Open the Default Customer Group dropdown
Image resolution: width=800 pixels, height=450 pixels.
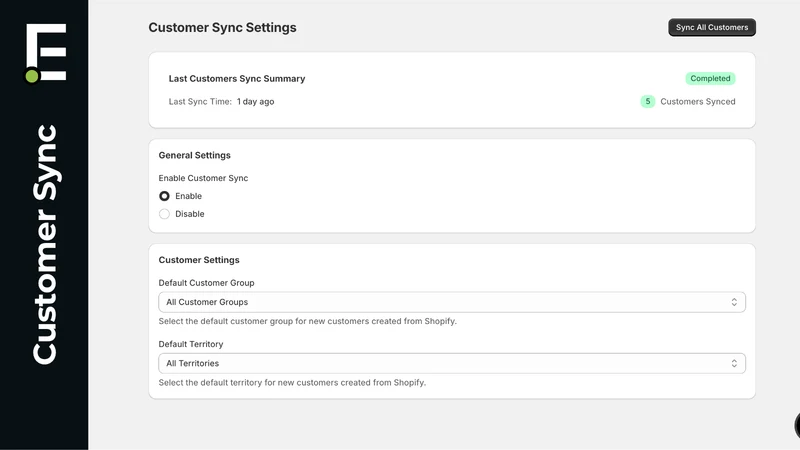(452, 302)
